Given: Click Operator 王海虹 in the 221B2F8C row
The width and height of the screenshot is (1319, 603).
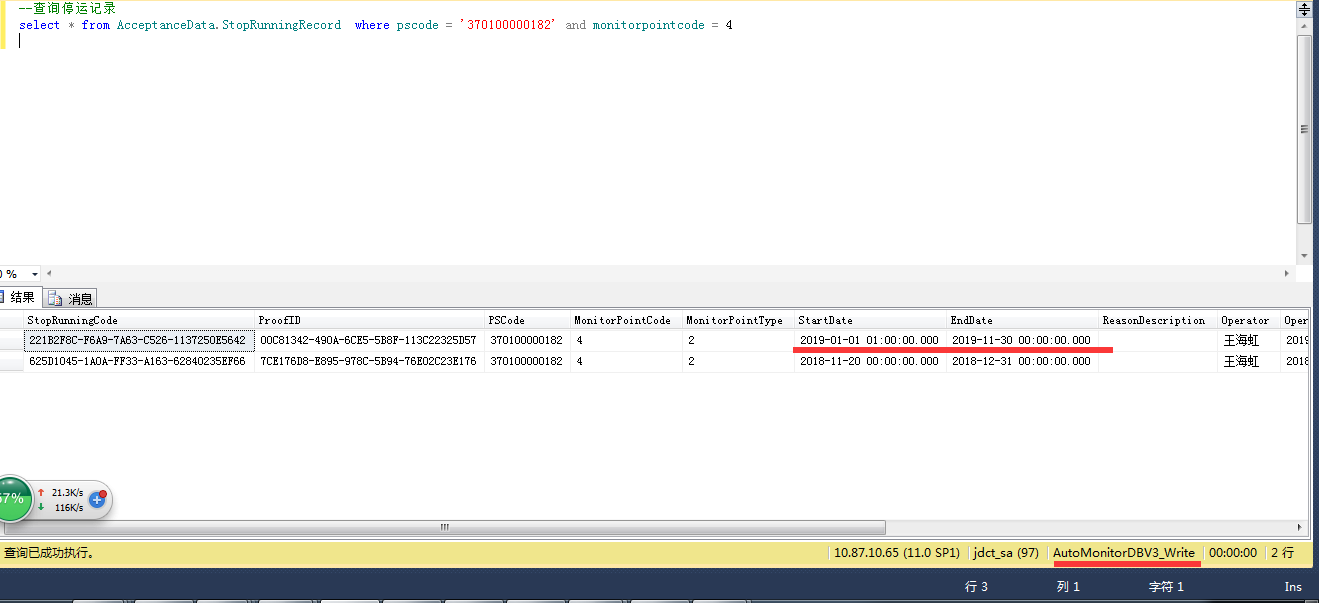Looking at the screenshot, I should pos(1248,340).
